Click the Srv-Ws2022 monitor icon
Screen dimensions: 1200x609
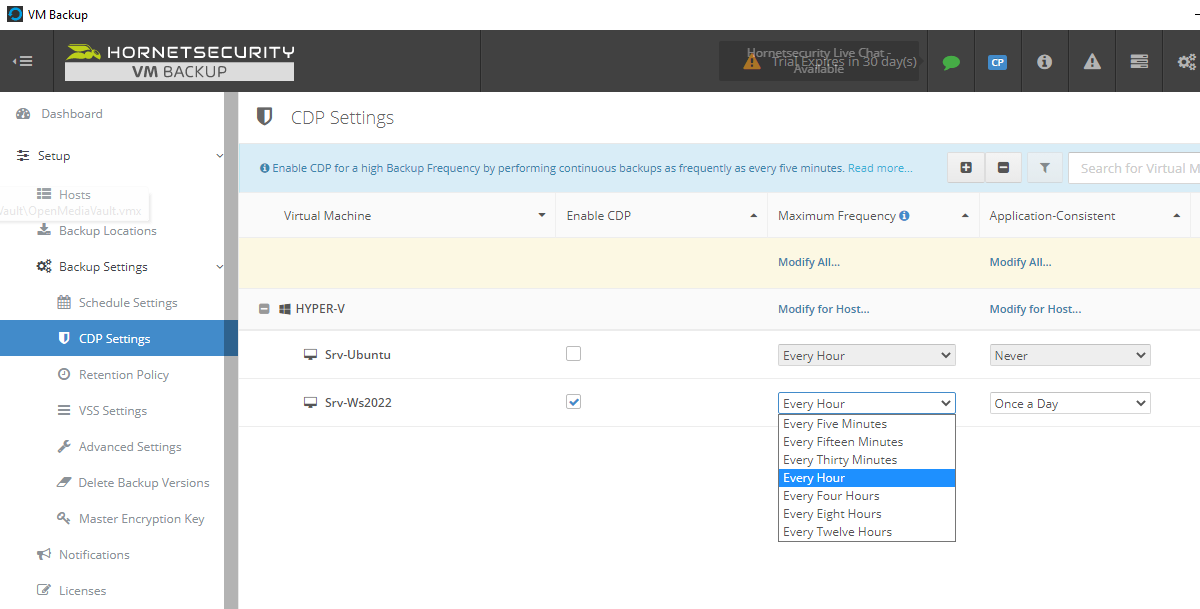pos(311,403)
